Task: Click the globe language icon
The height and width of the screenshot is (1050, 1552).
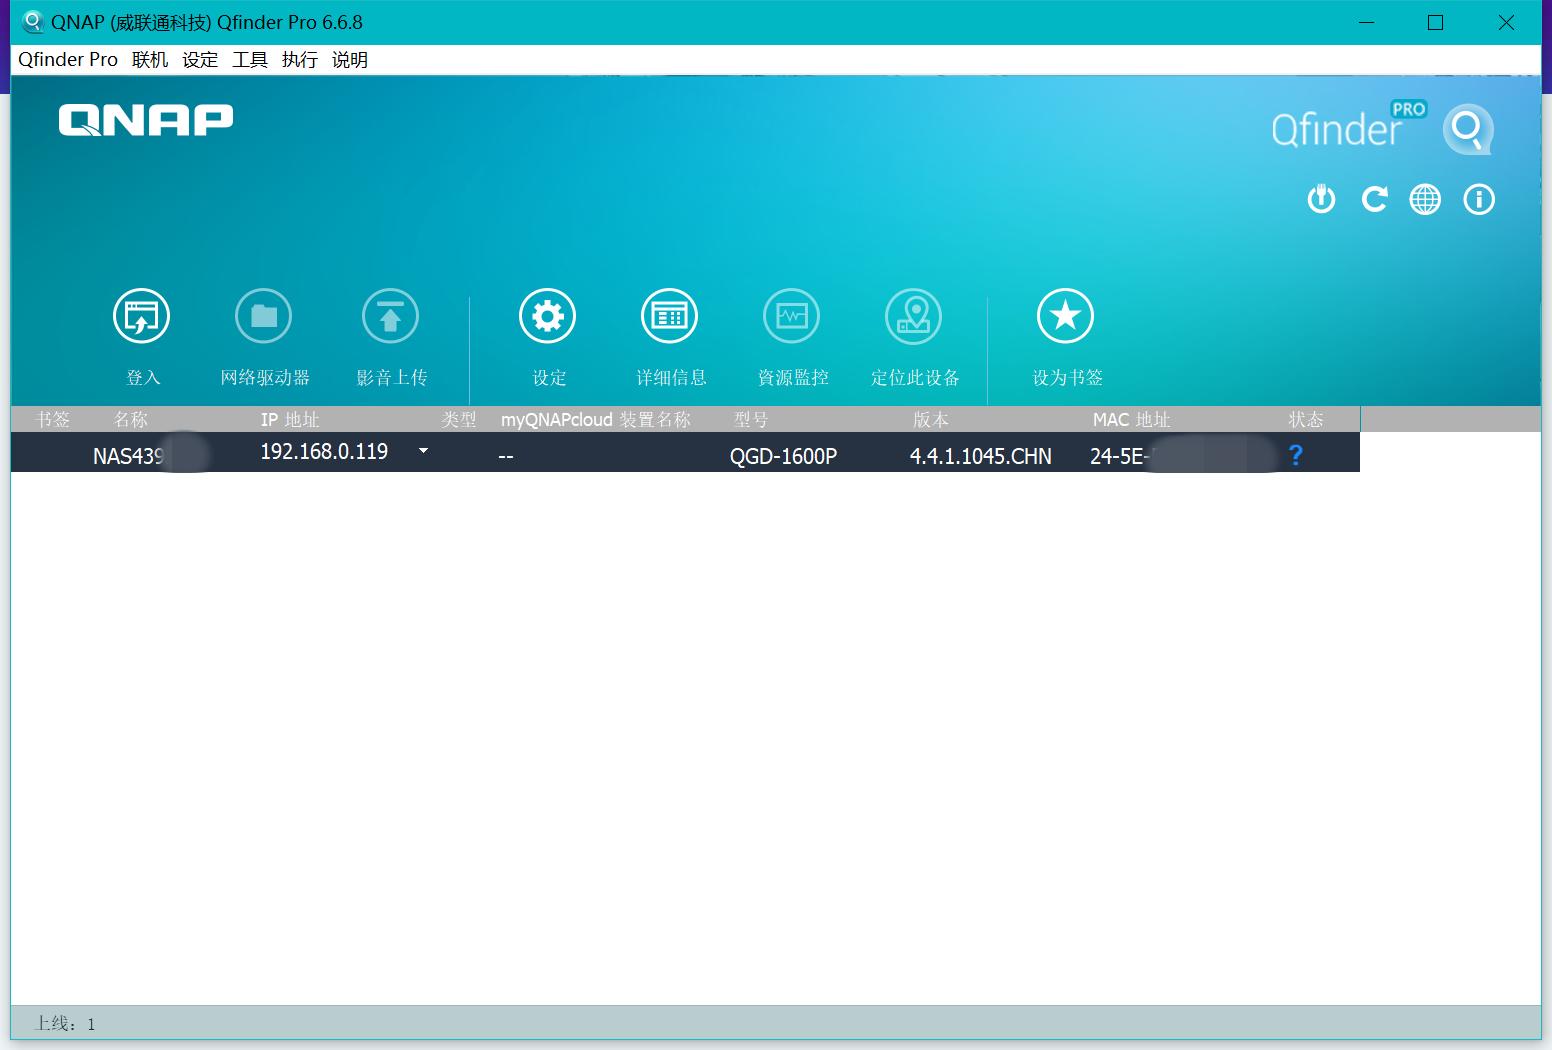Action: (x=1425, y=199)
